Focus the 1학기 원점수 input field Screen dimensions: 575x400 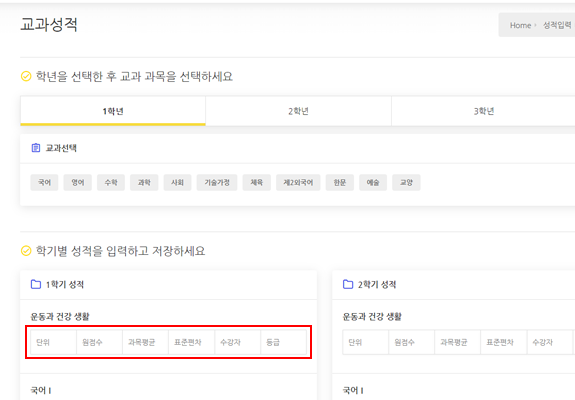(99, 342)
